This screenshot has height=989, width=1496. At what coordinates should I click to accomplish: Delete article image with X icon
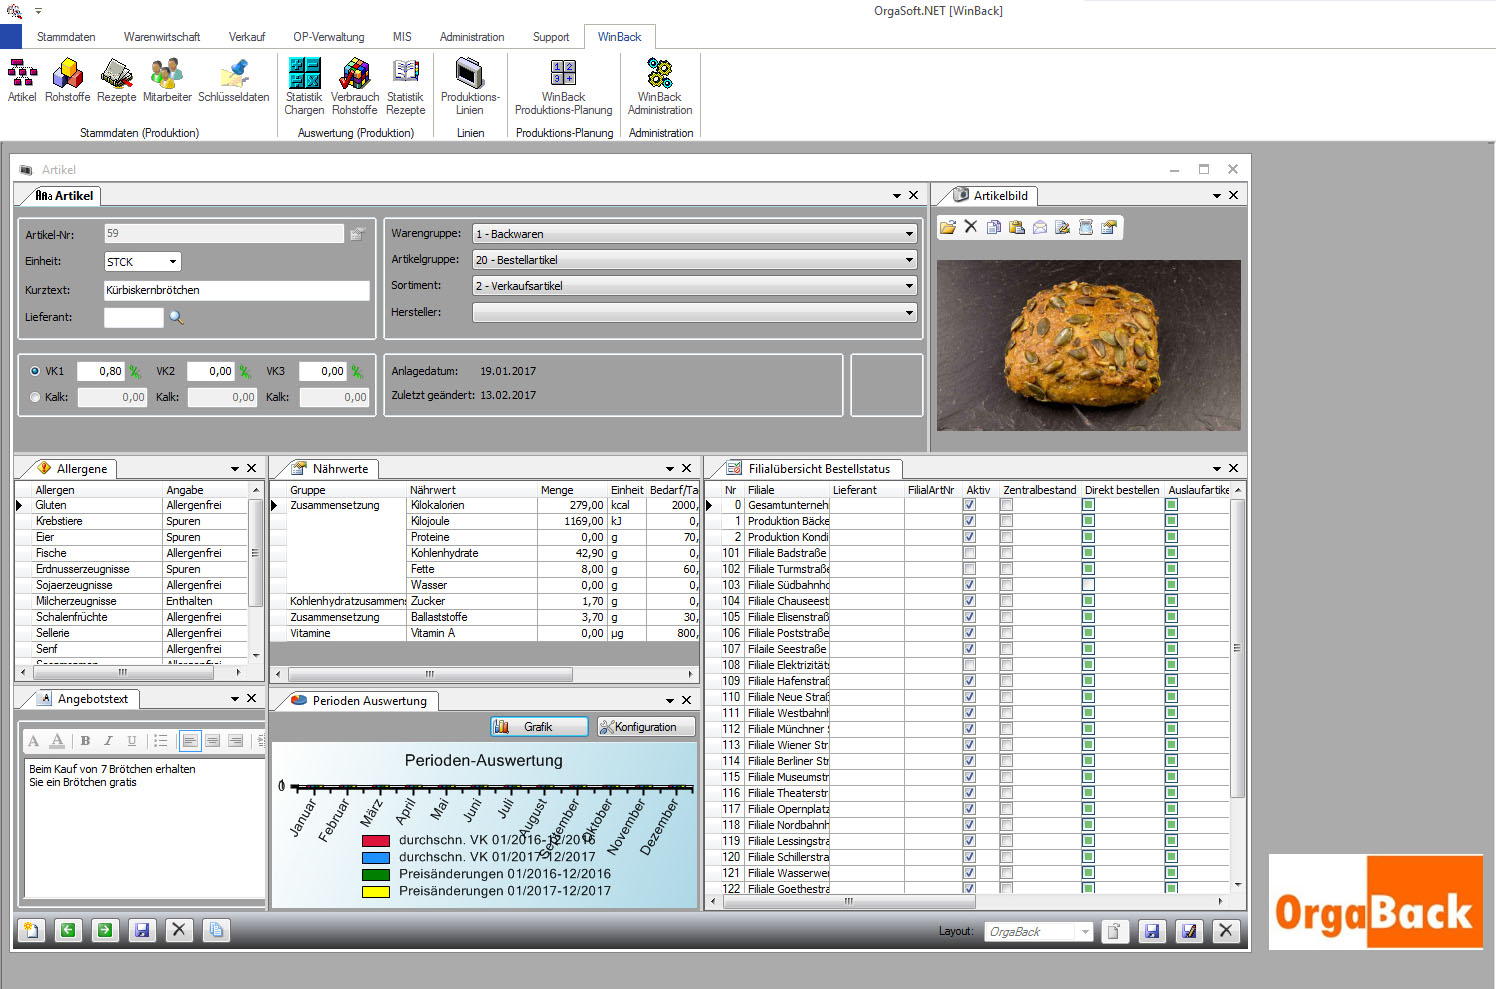point(970,227)
